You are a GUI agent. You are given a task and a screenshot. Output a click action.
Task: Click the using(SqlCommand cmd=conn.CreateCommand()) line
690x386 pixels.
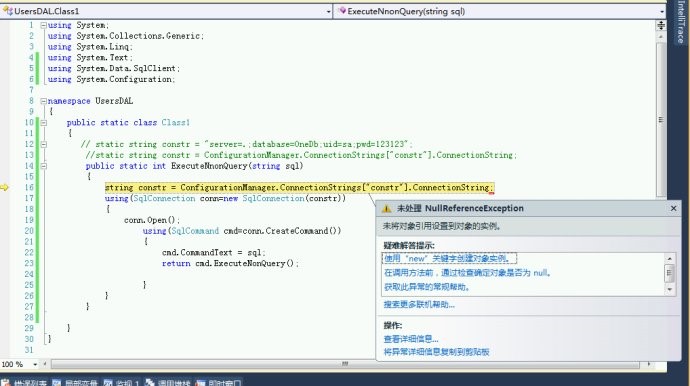tap(242, 231)
